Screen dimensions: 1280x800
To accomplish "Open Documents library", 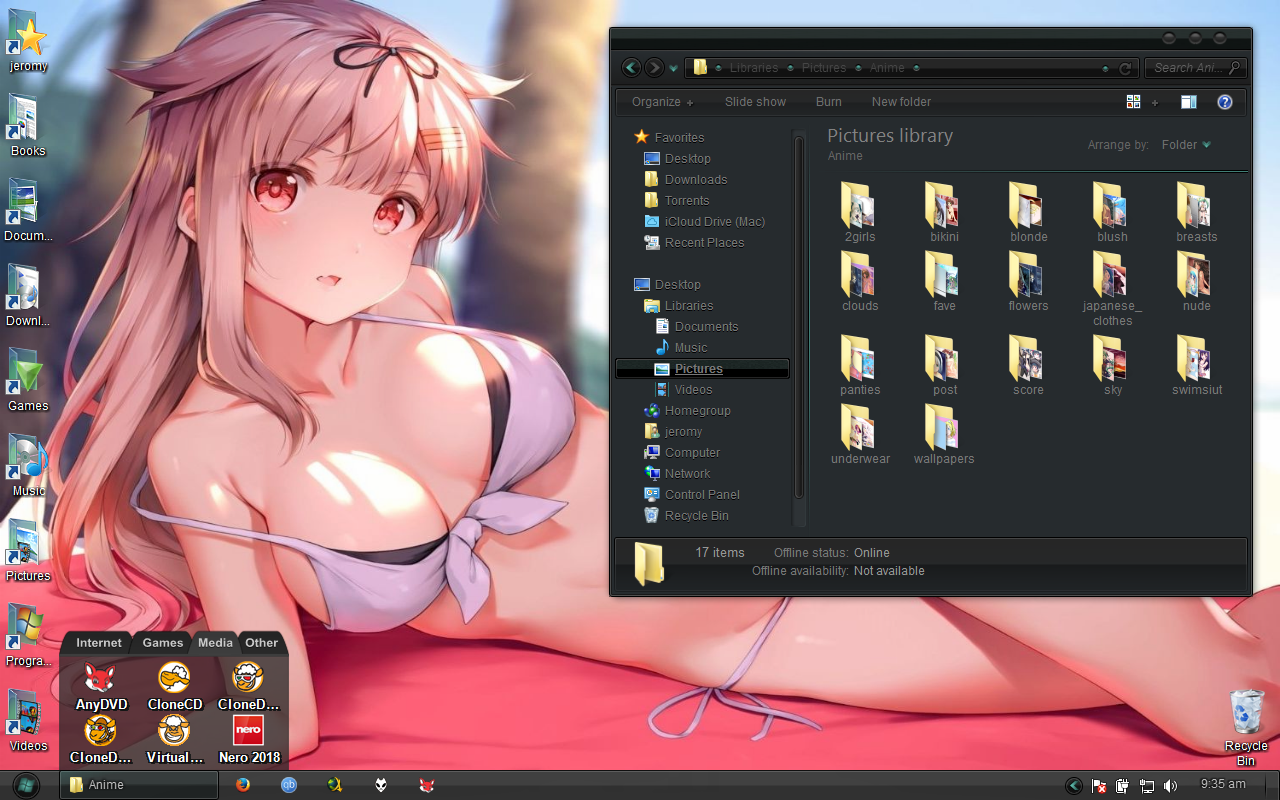I will [x=696, y=326].
